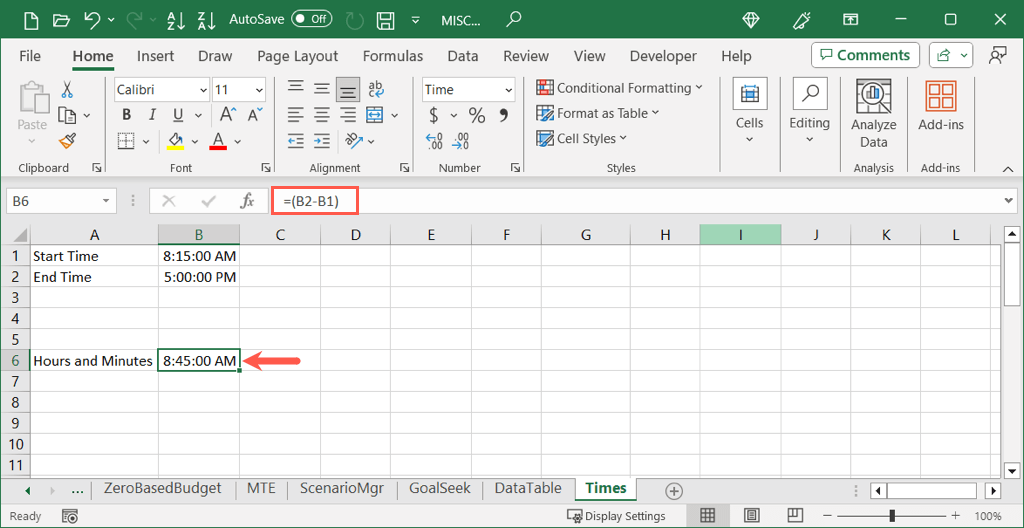Add a new sheet with plus icon
This screenshot has height=528, width=1024.
click(x=673, y=490)
